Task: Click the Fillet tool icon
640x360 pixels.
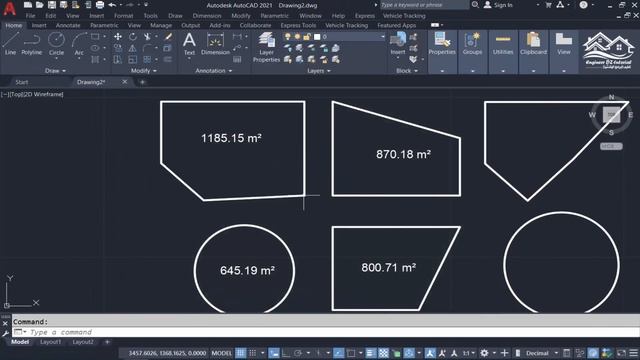Action: coord(147,48)
